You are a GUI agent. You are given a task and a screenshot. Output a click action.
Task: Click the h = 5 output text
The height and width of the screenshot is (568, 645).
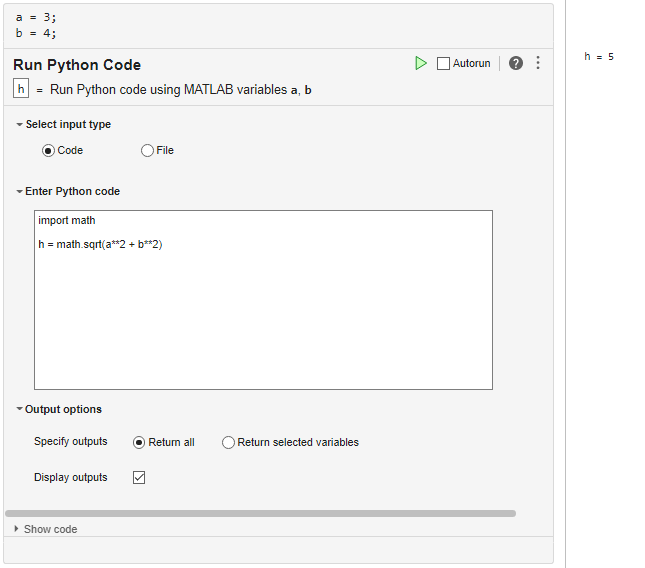599,56
